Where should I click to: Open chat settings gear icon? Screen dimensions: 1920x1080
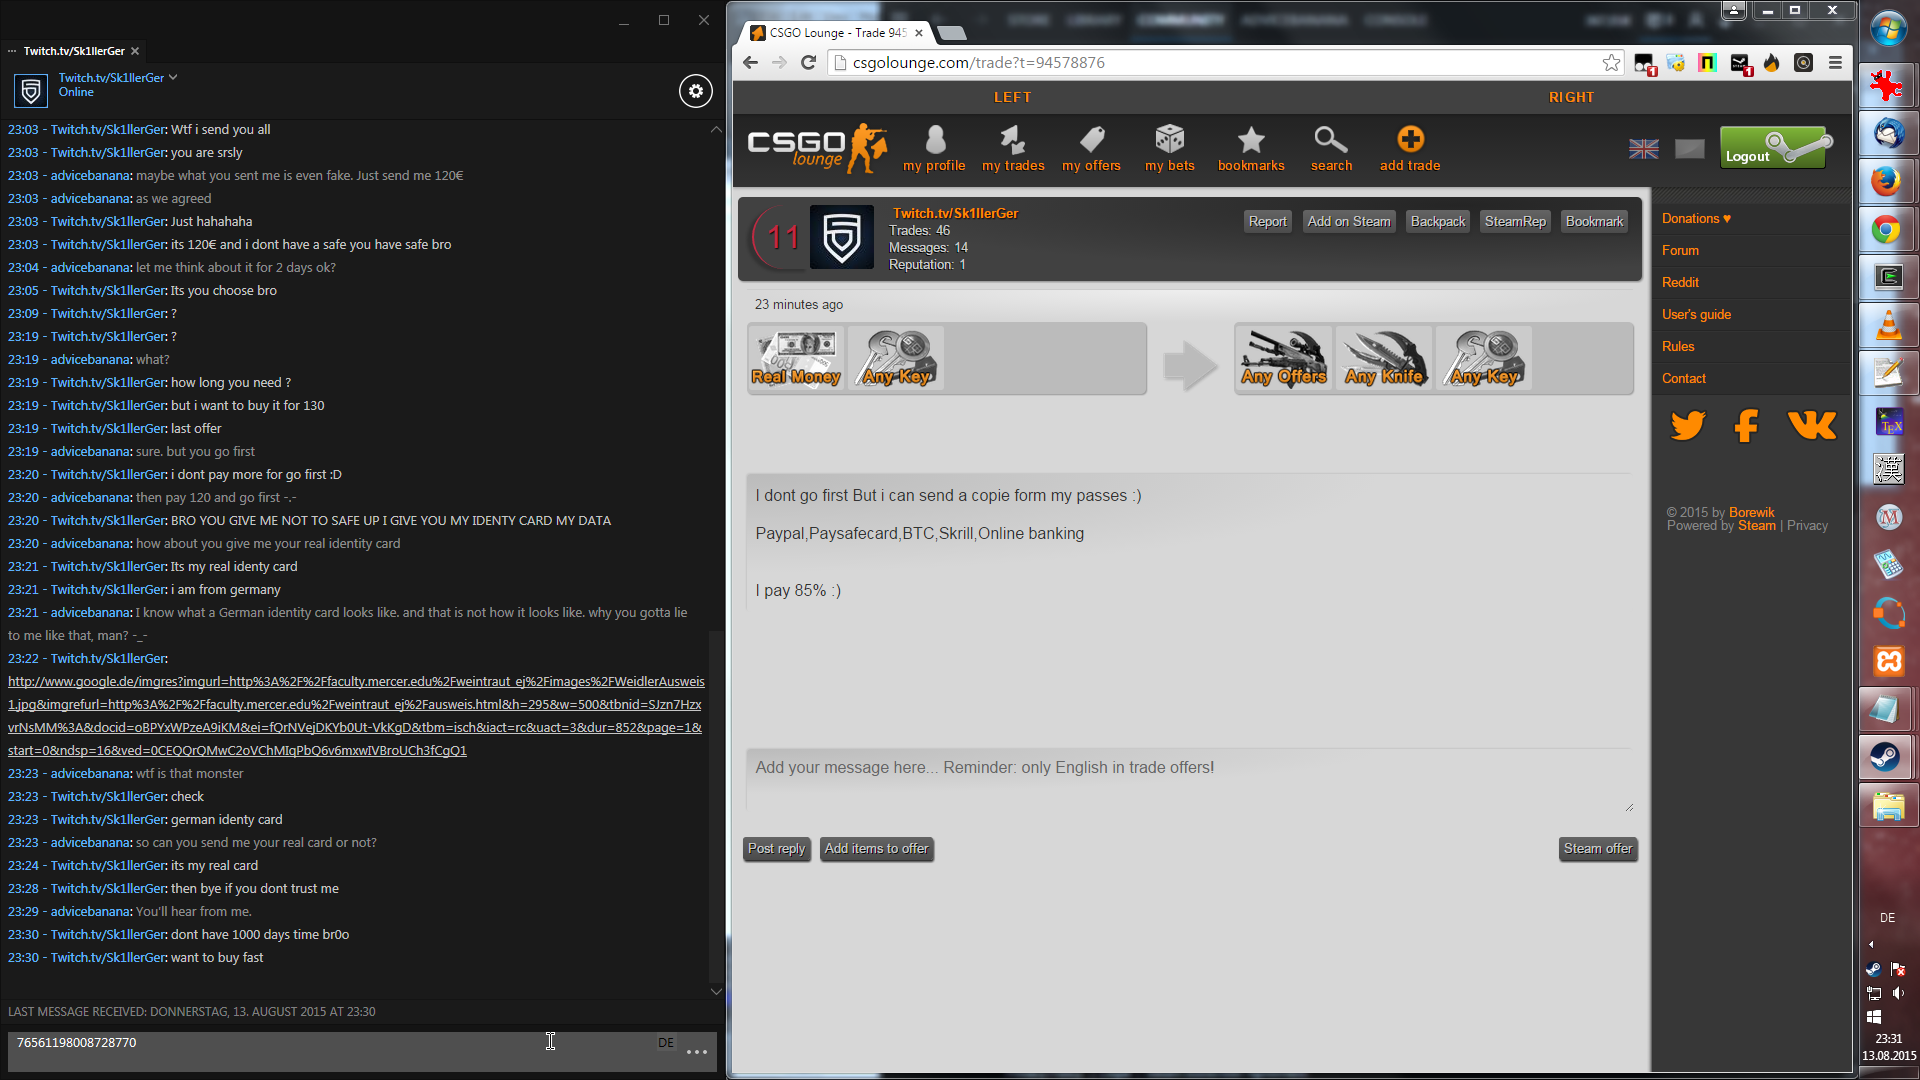[696, 91]
